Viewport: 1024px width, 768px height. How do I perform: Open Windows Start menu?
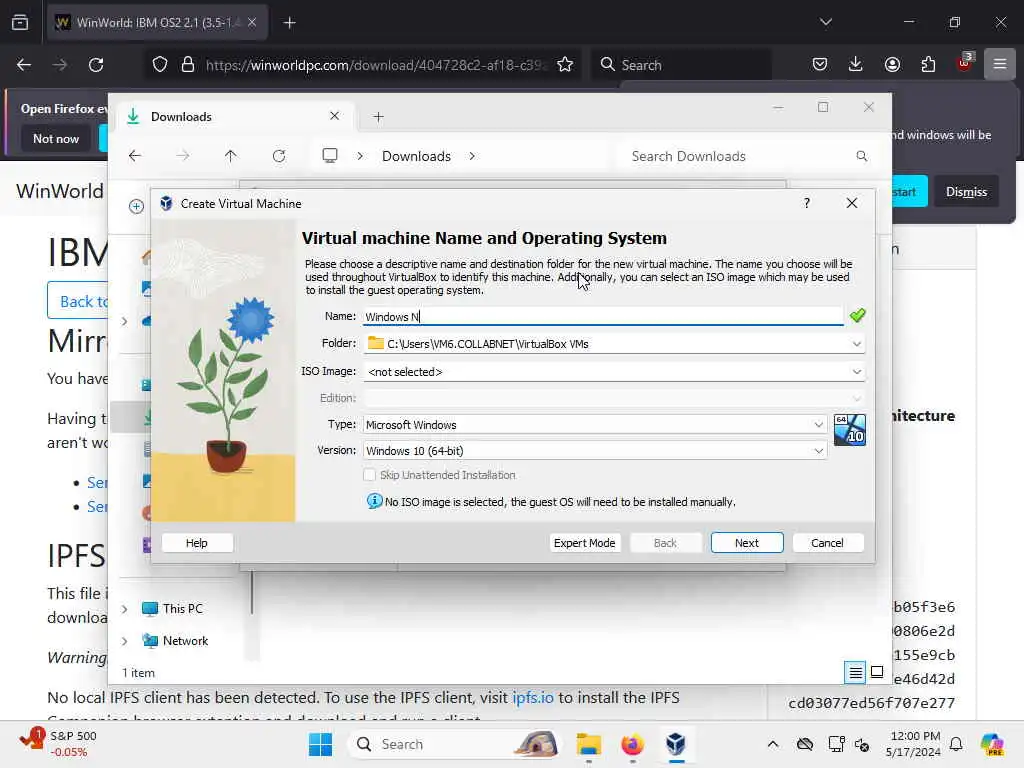pyautogui.click(x=320, y=744)
